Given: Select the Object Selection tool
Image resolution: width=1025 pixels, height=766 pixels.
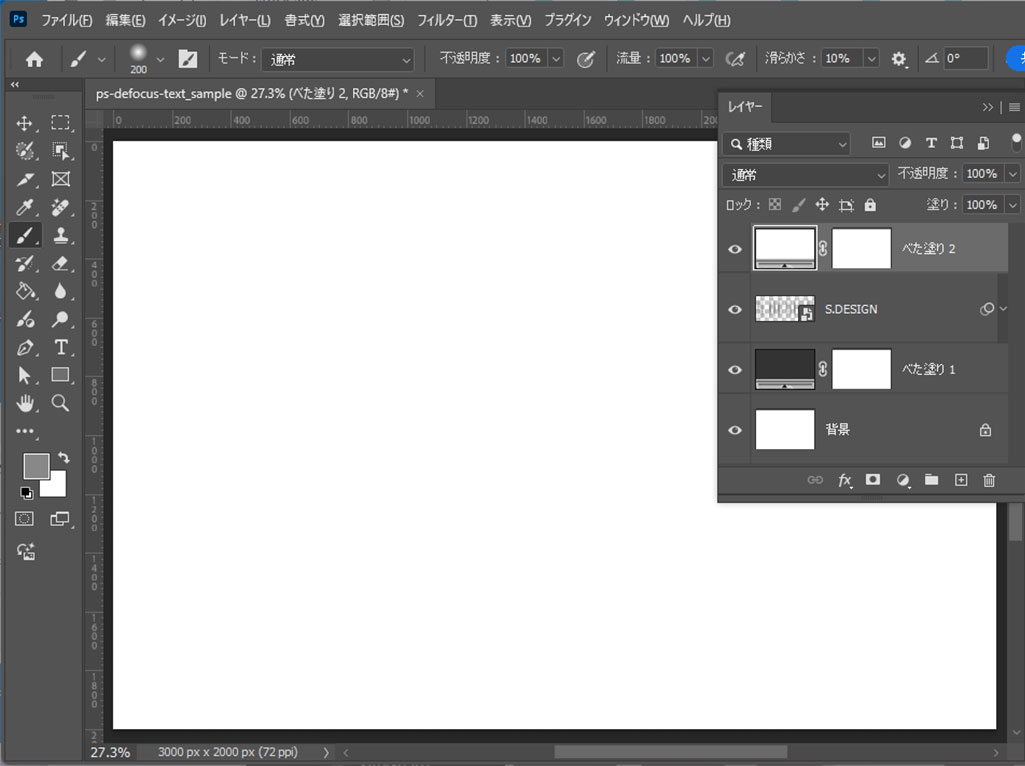Looking at the screenshot, I should [x=60, y=151].
